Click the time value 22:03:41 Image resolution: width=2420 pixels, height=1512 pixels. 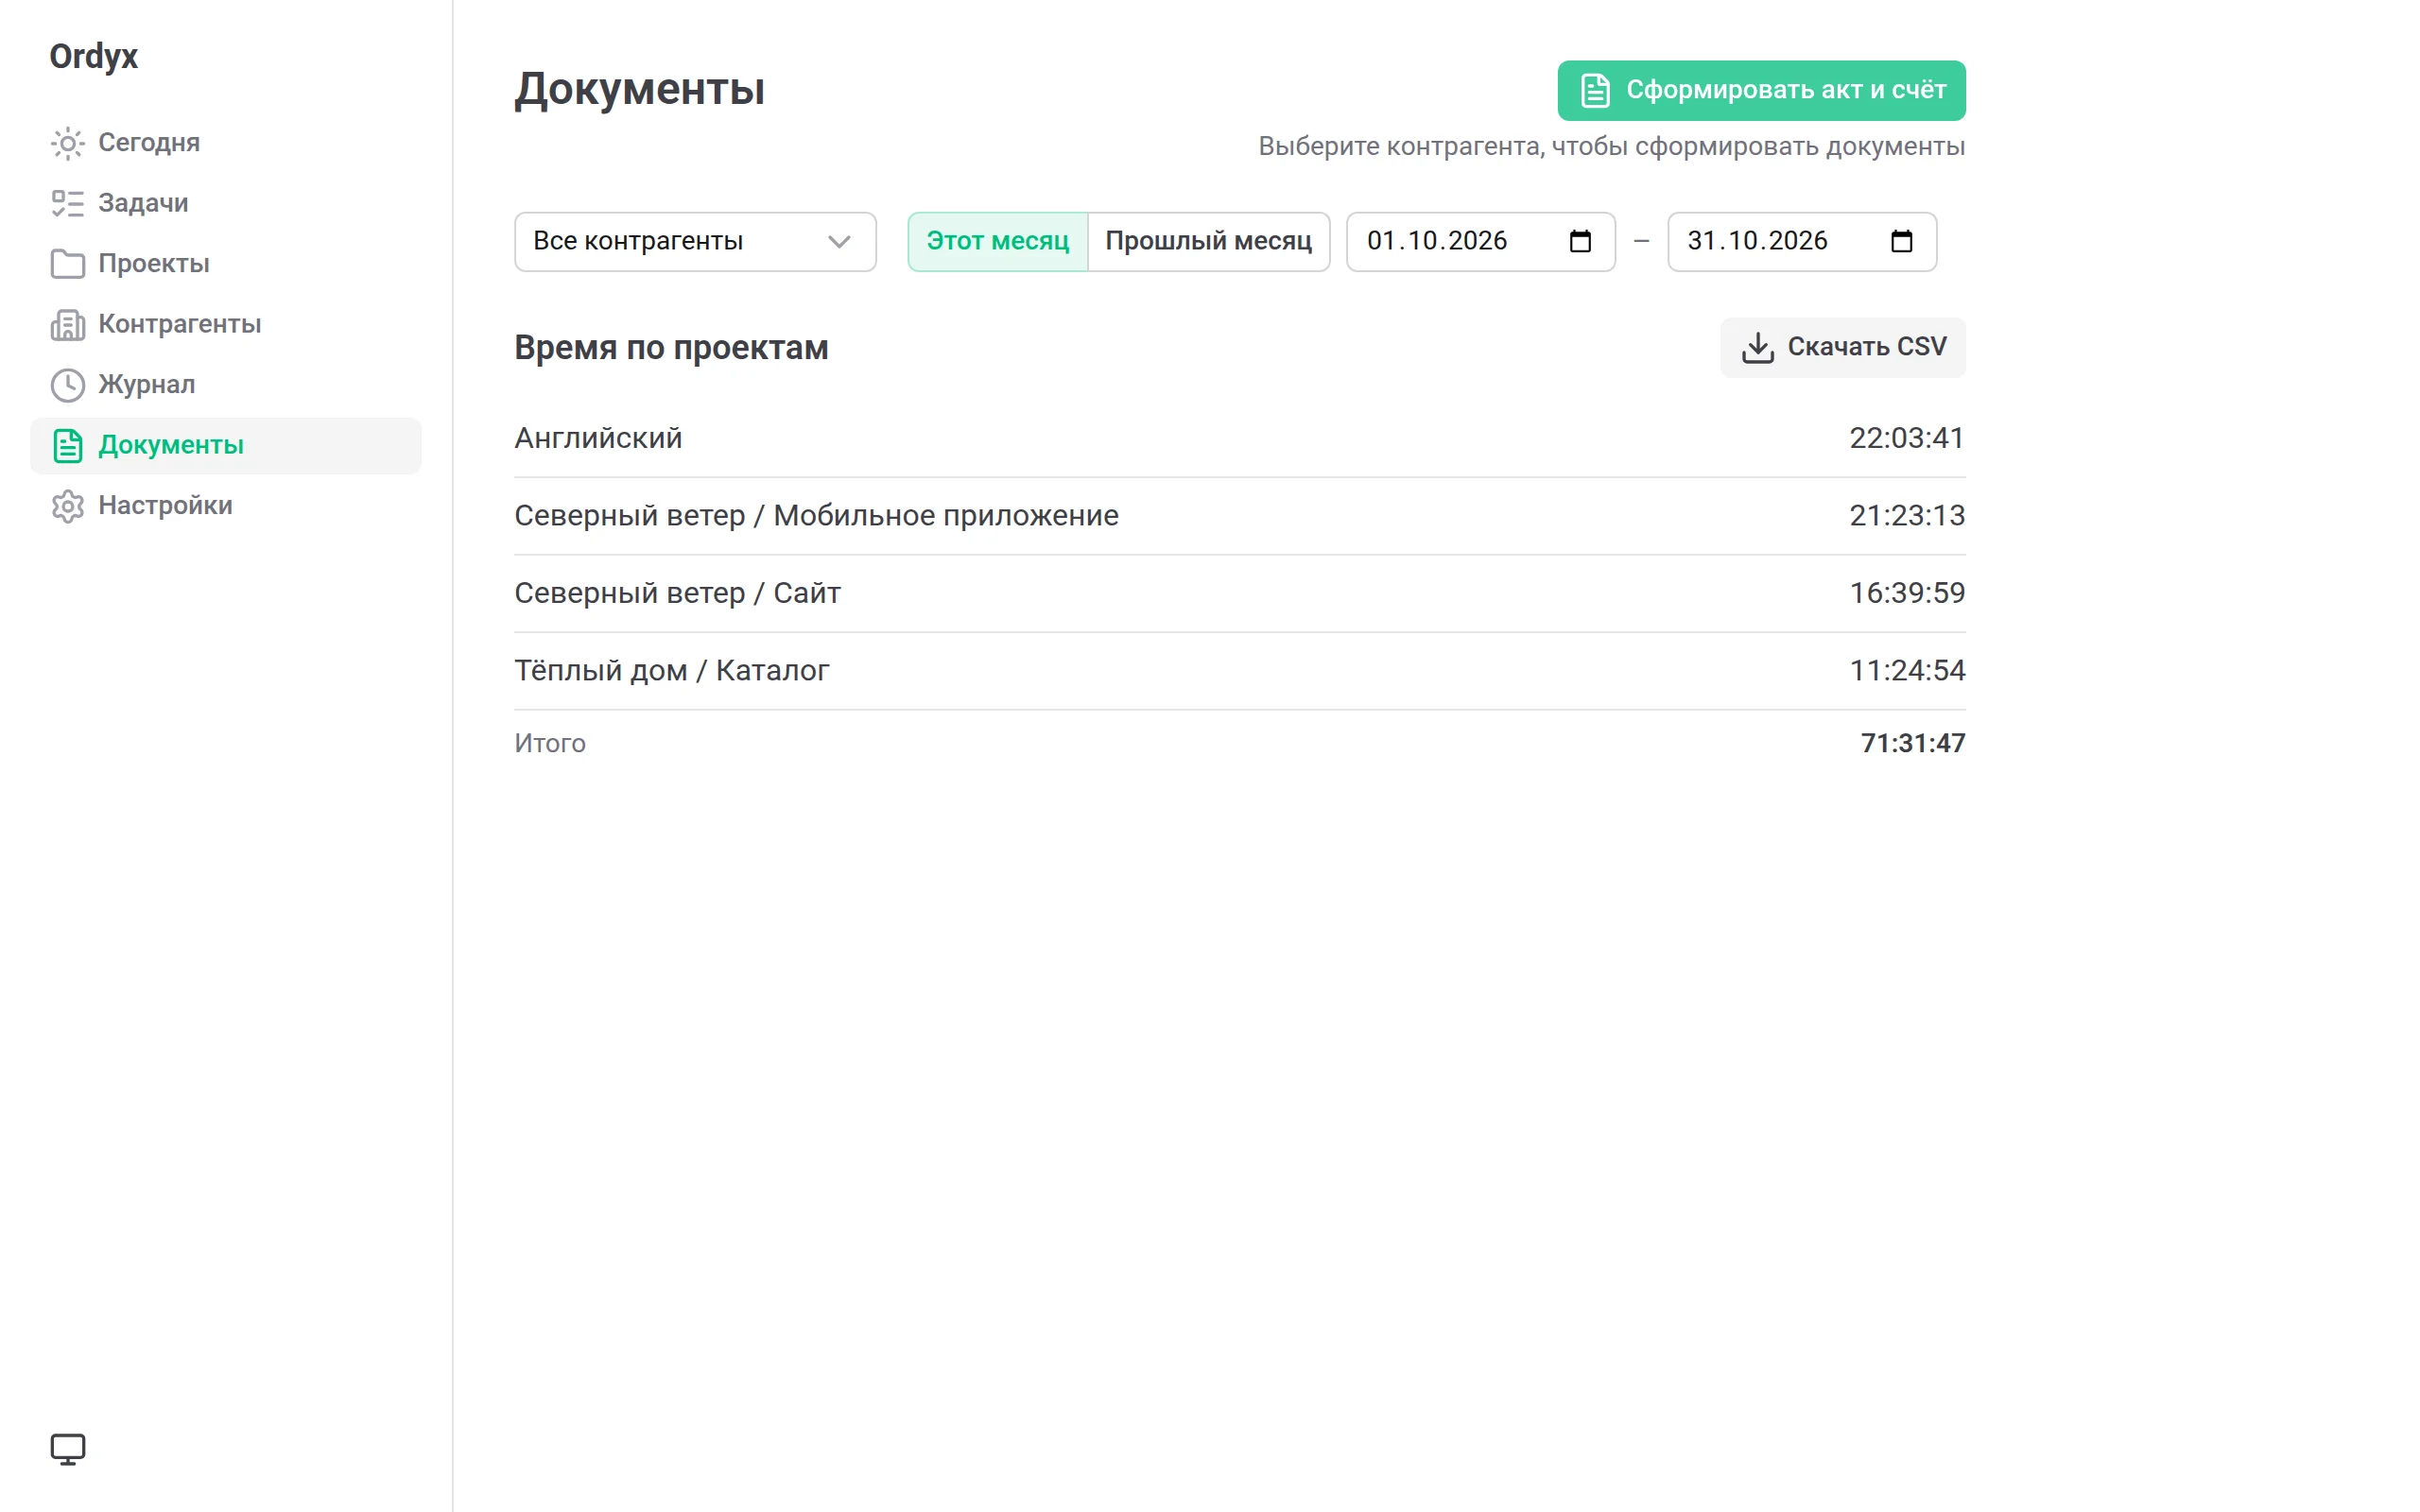[x=1906, y=438]
